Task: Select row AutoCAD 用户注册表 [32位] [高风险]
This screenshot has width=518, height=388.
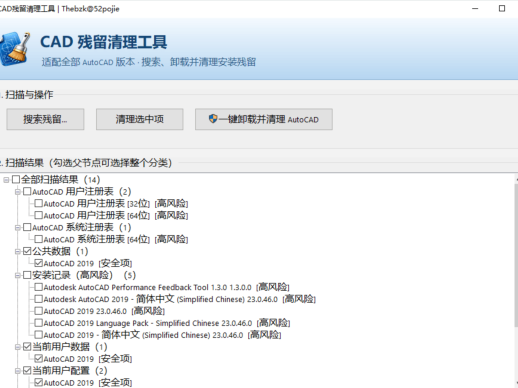Action: [116, 203]
